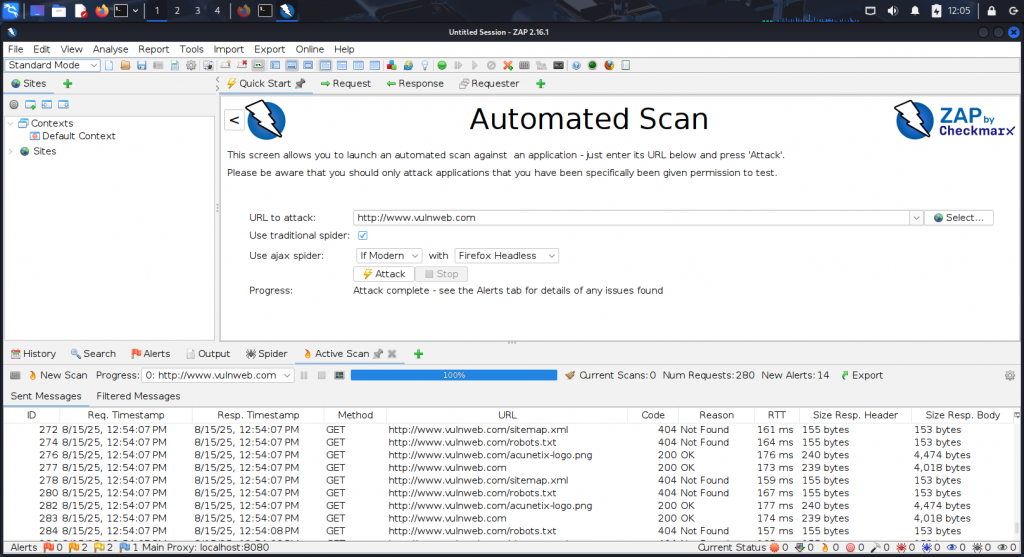
Task: Click the red X break points icon
Action: 507,65
